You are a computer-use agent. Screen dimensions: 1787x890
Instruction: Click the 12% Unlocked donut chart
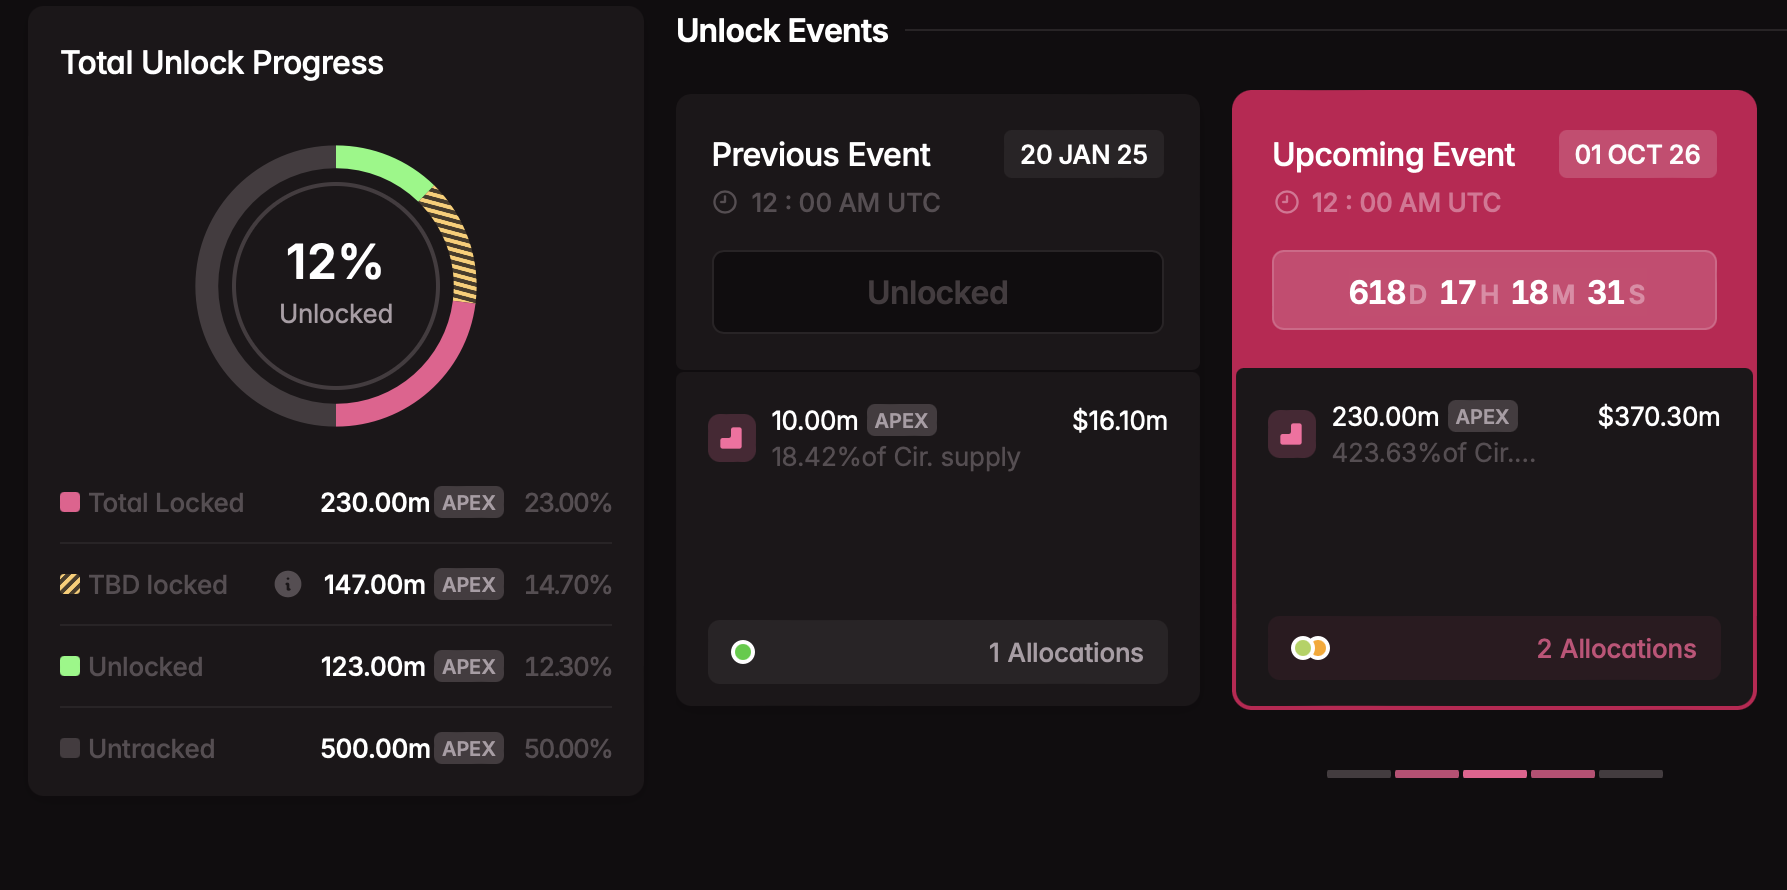(336, 286)
